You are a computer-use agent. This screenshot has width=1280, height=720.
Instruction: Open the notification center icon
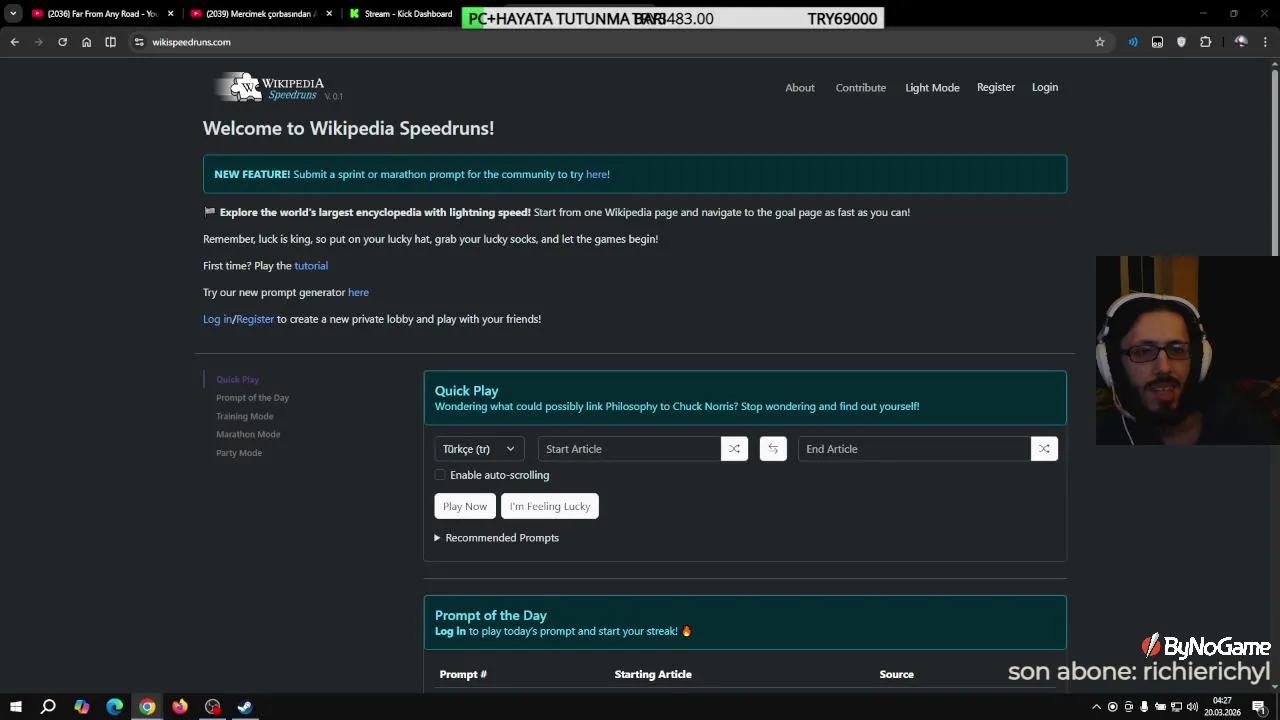pos(1259,707)
